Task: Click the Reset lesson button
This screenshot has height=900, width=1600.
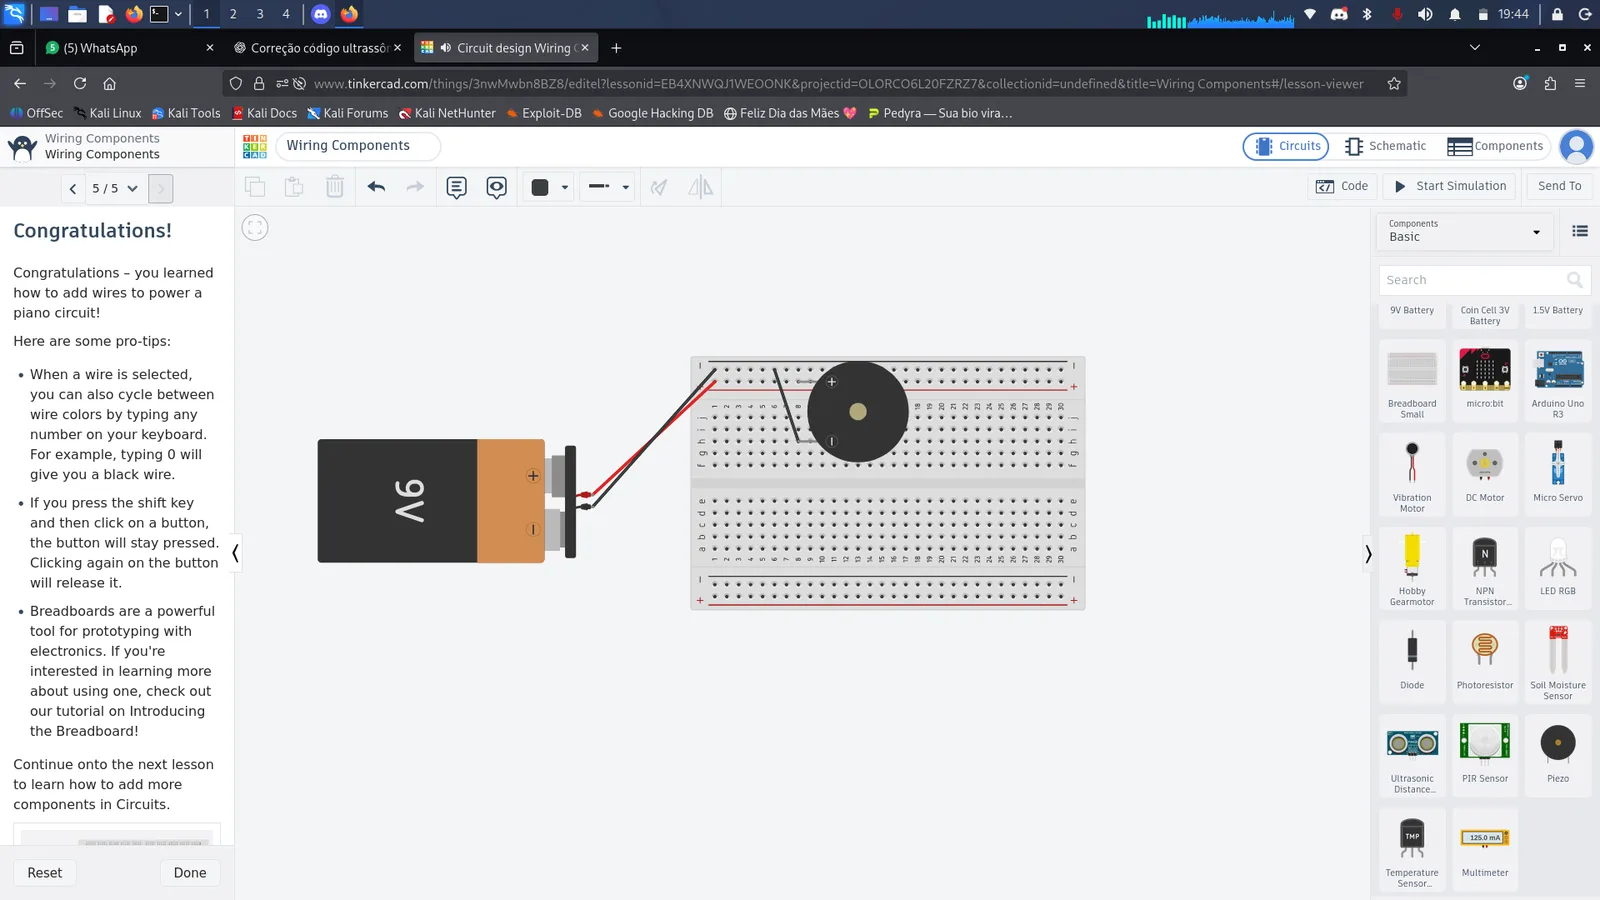Action: coord(45,873)
